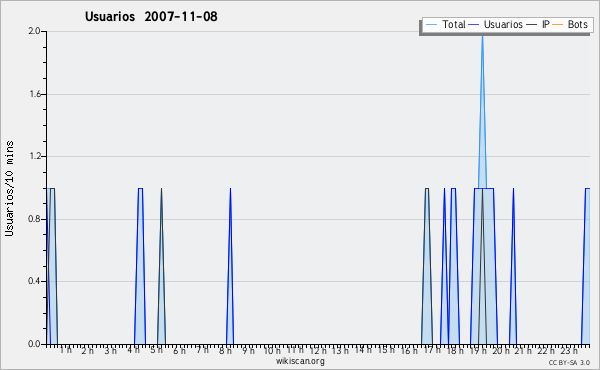Click the blue spike near 21 h

tap(513, 266)
